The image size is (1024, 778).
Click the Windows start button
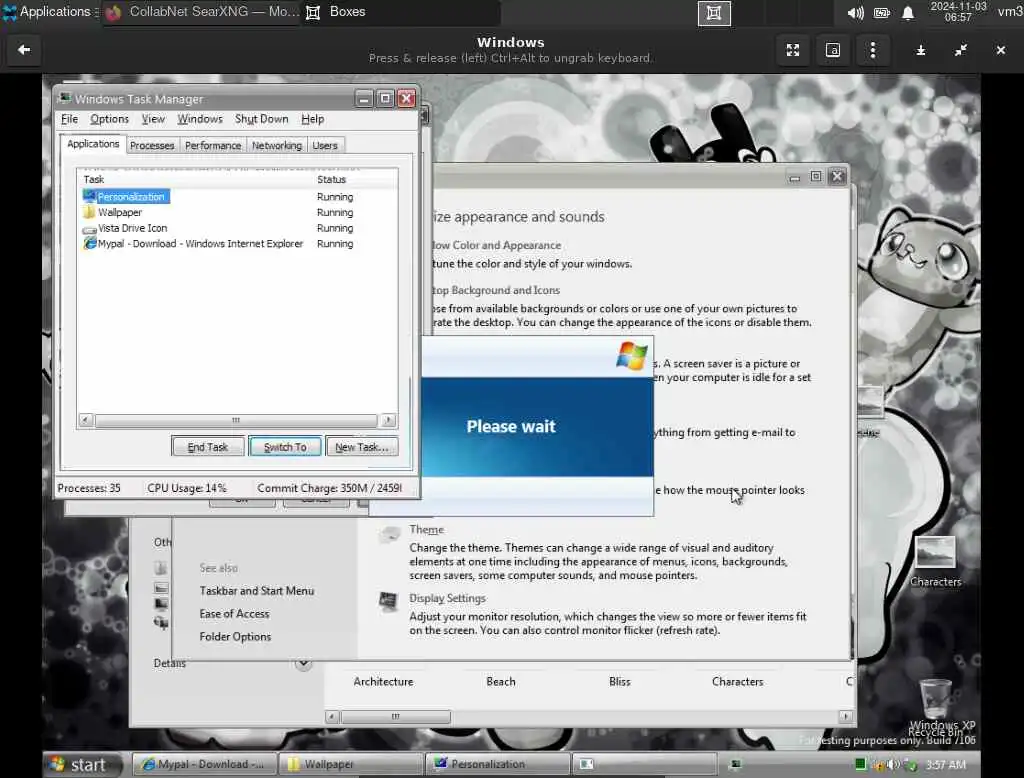(x=83, y=764)
